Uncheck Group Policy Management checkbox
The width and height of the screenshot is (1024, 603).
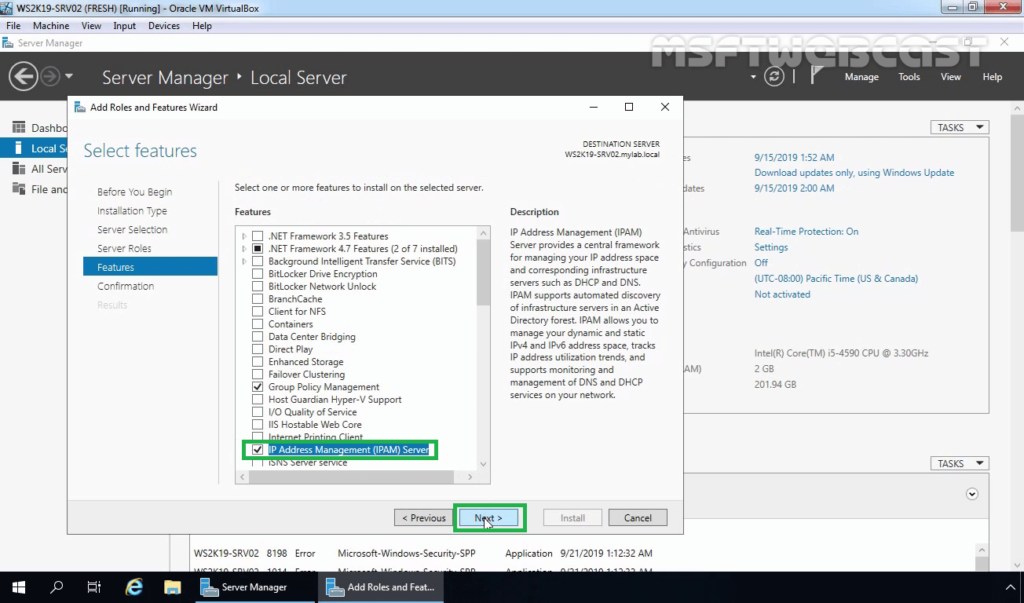click(x=257, y=387)
